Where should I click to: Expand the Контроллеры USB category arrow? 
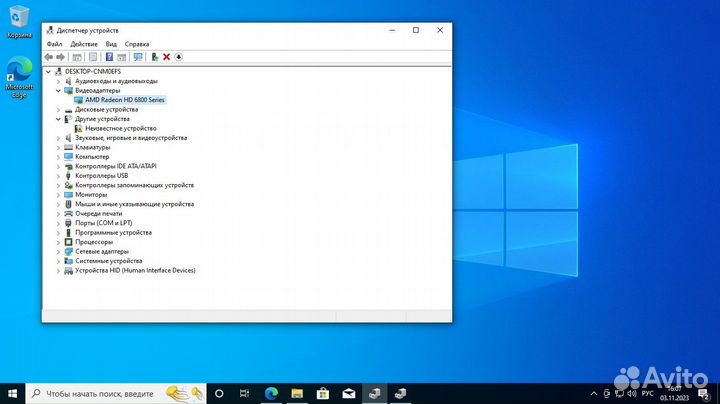click(x=58, y=176)
